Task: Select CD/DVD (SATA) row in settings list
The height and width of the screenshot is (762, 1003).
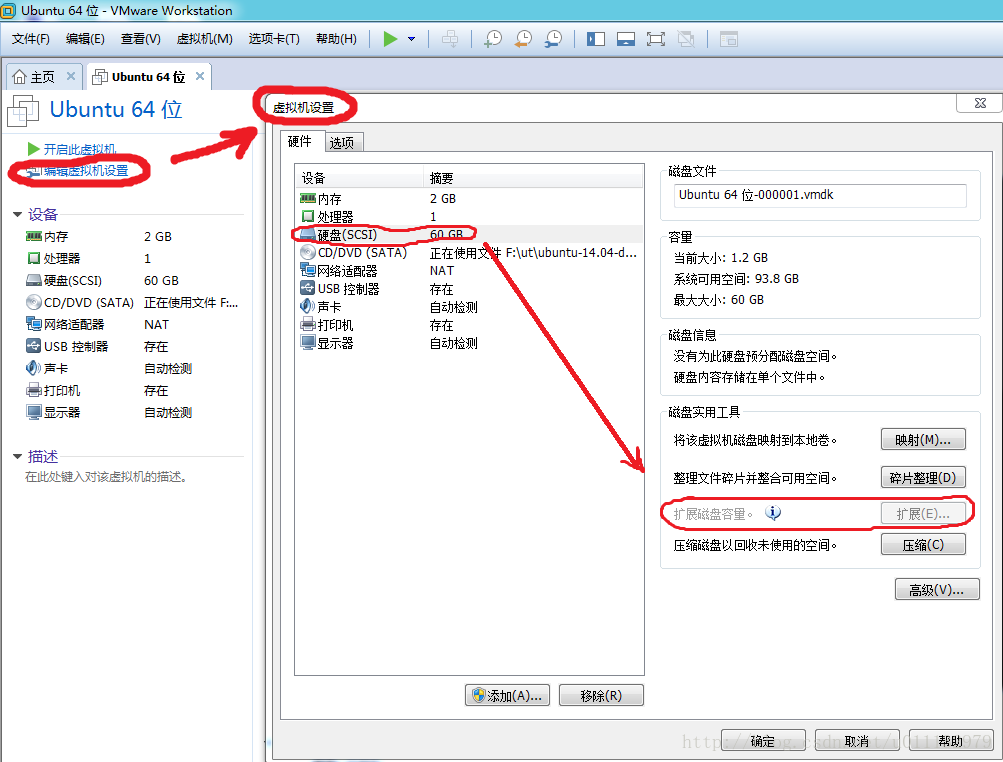Action: 470,253
